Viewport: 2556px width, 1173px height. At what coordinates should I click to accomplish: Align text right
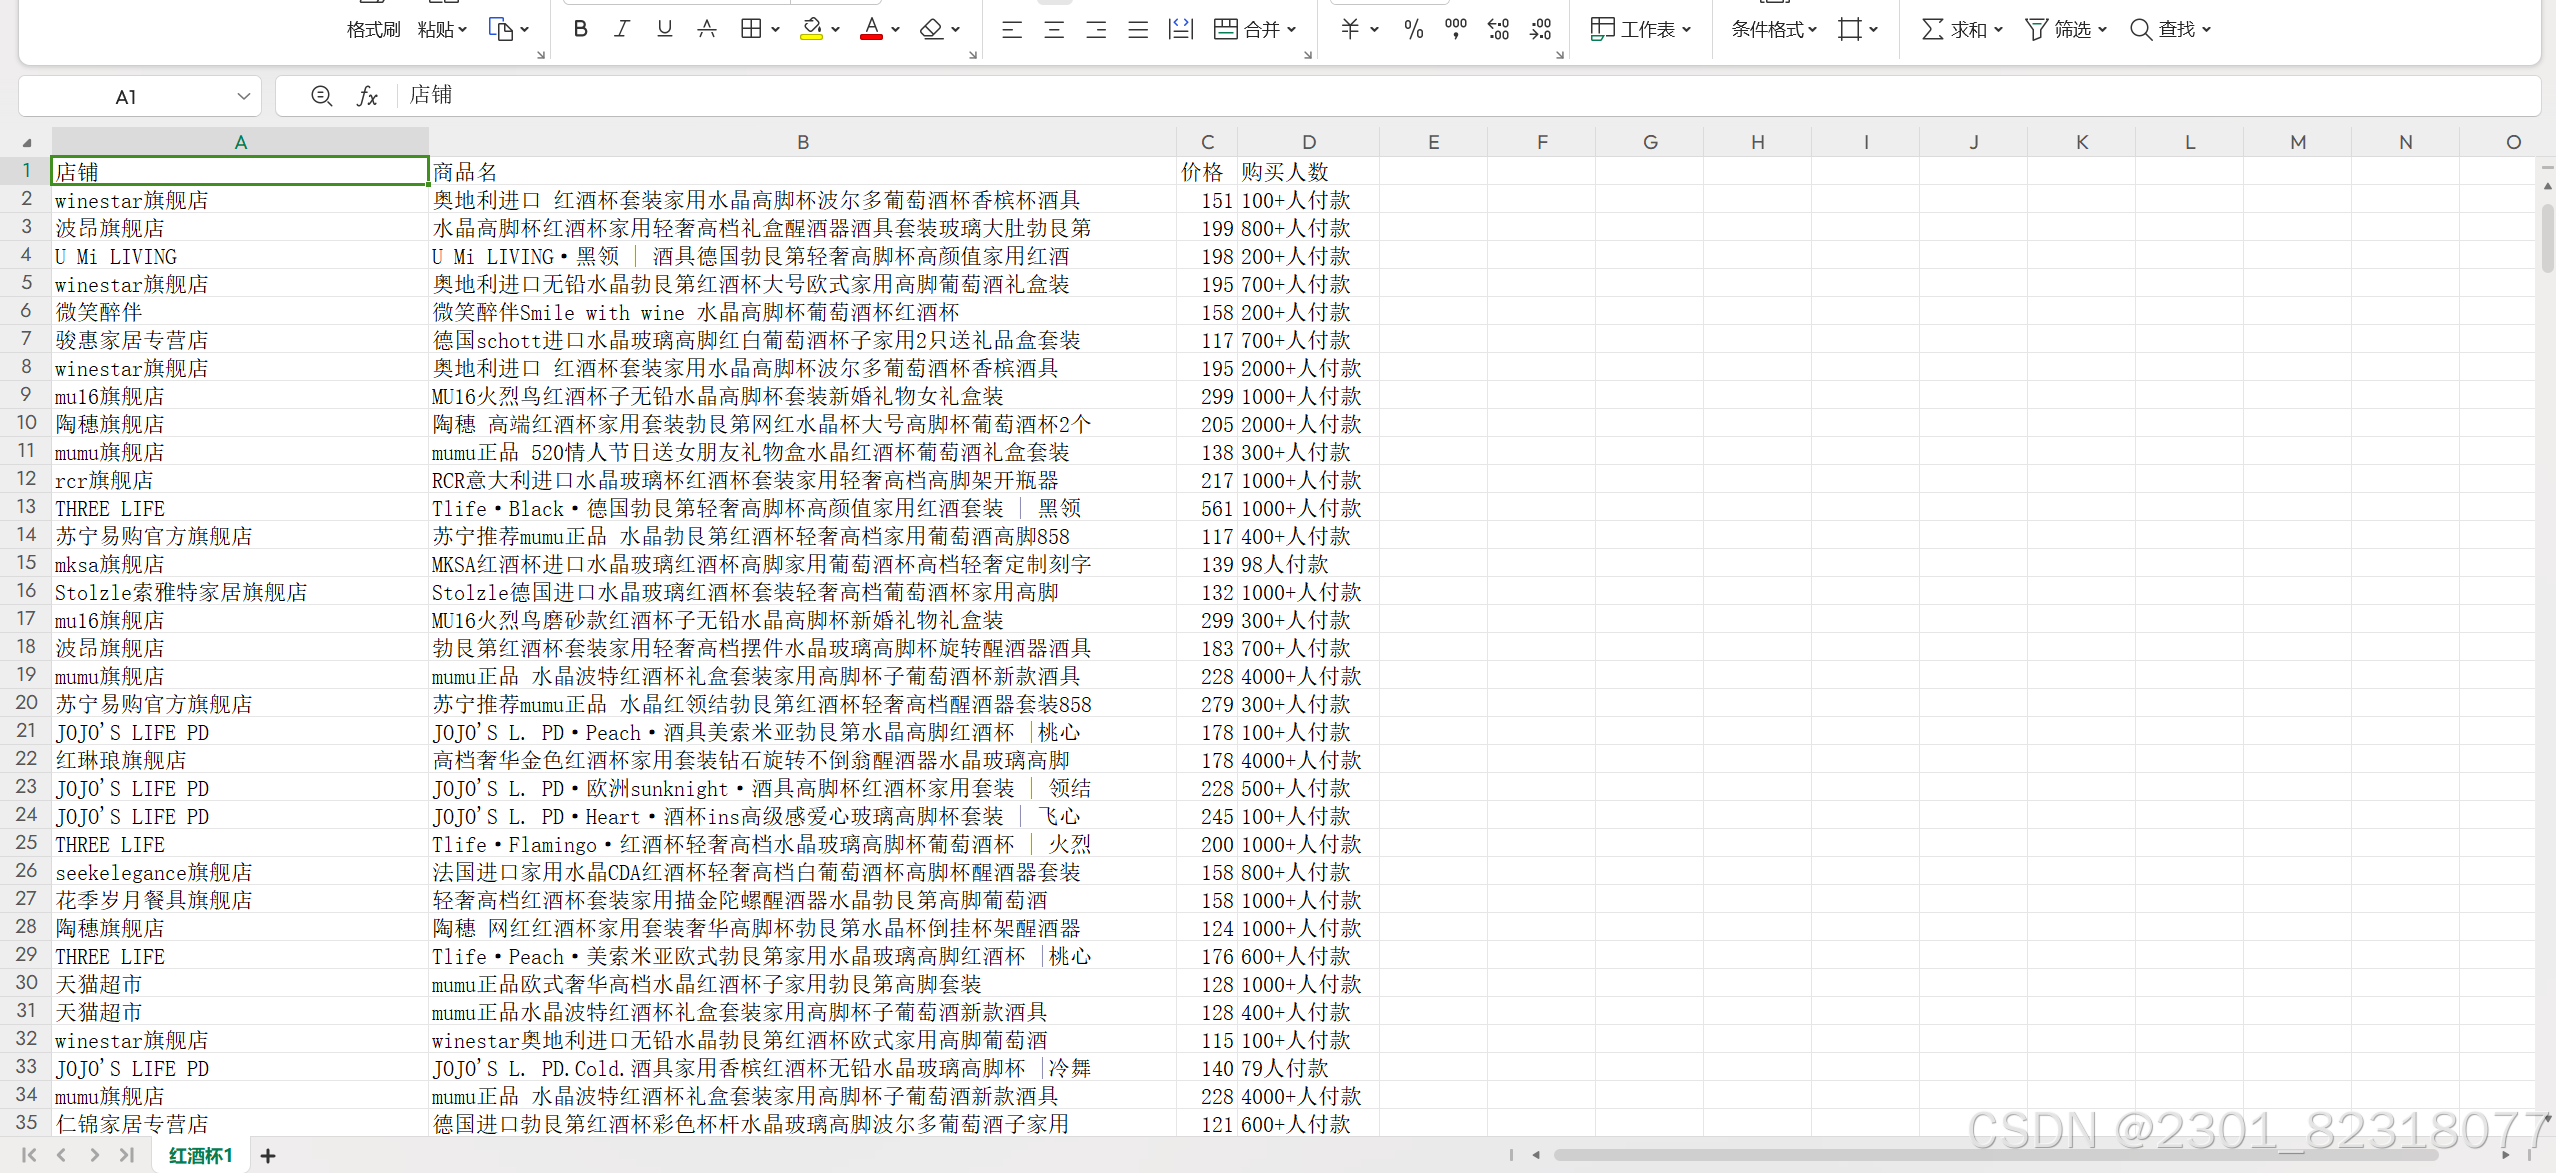tap(1096, 29)
